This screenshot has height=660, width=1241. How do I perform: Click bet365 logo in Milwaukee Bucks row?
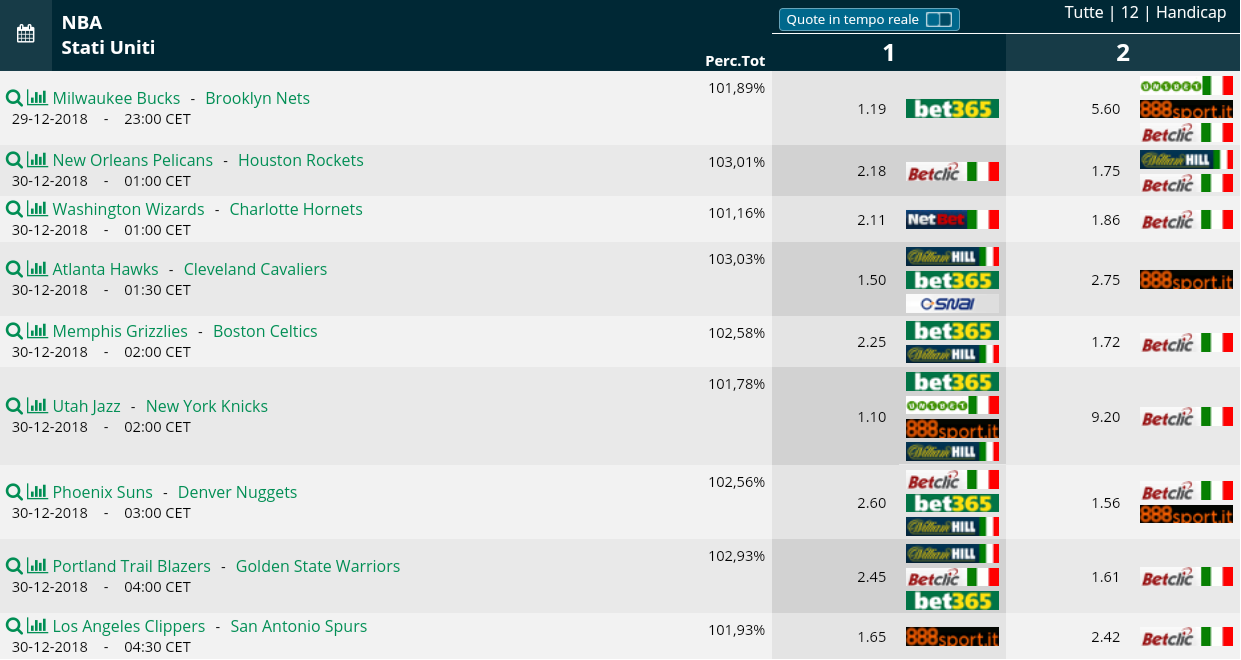click(952, 109)
